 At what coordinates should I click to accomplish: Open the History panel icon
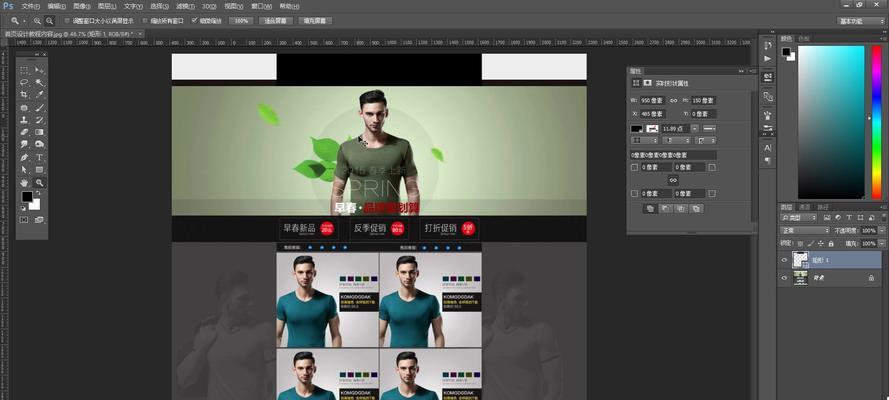pos(768,45)
